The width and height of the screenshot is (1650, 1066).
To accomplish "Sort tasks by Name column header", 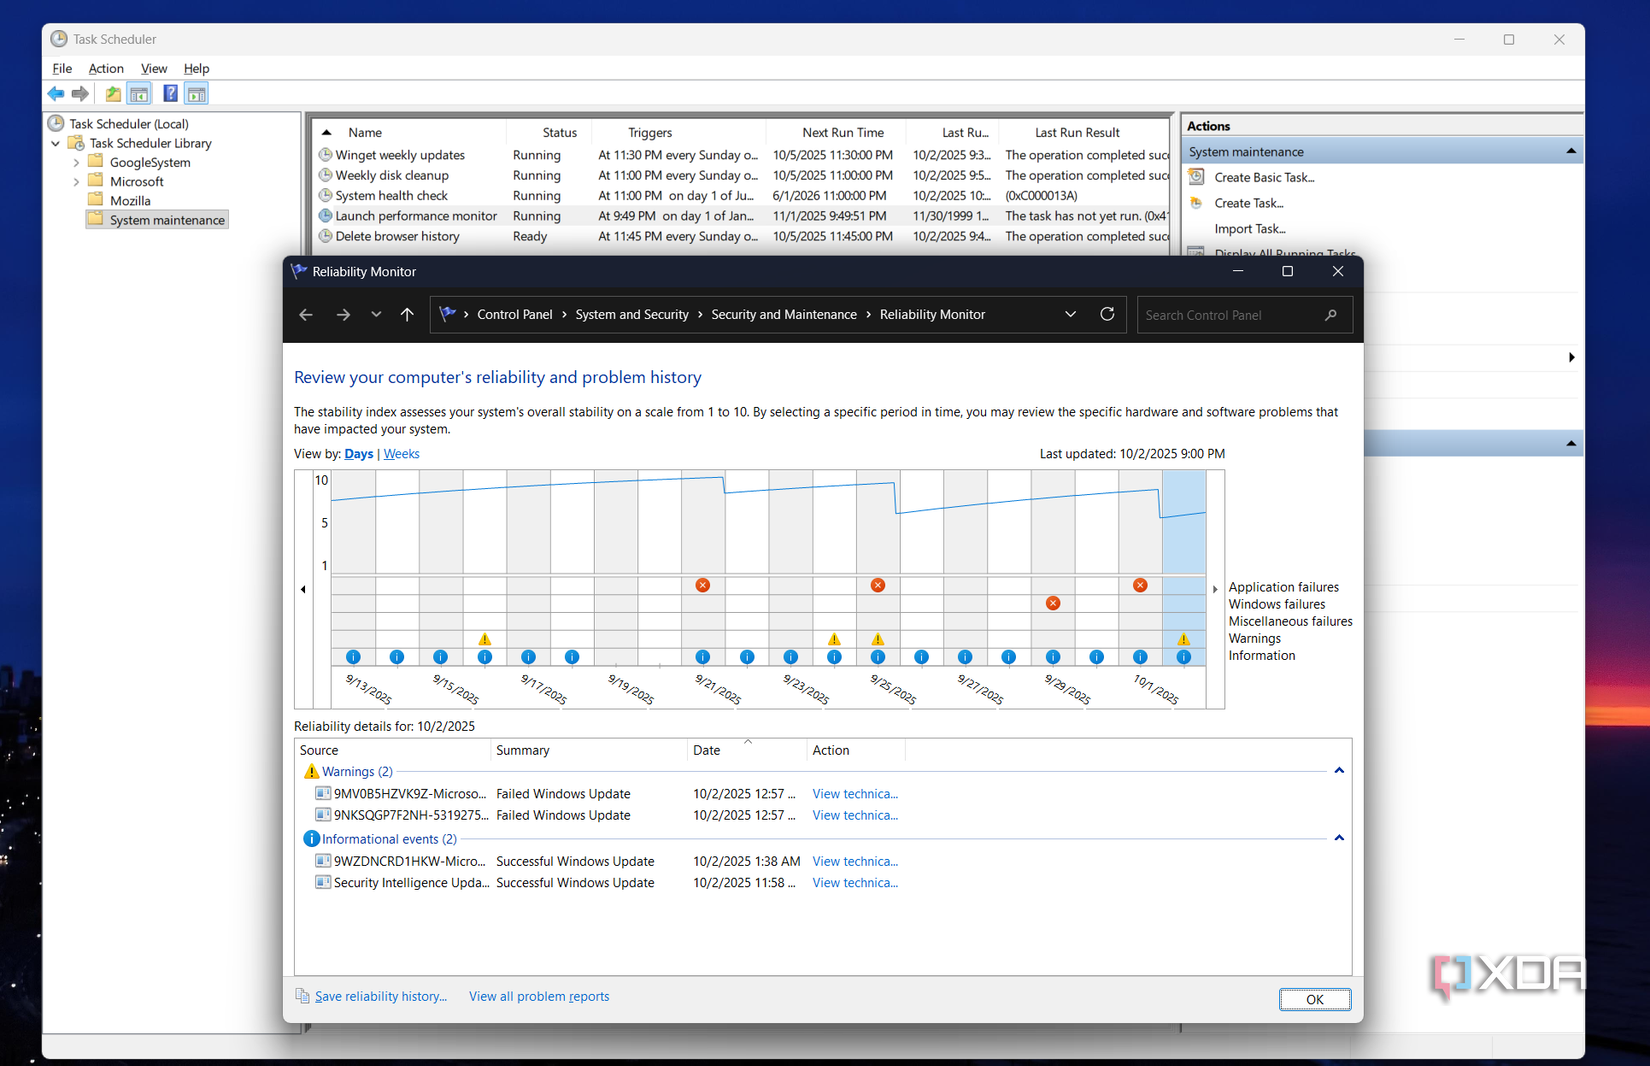I will tap(365, 132).
